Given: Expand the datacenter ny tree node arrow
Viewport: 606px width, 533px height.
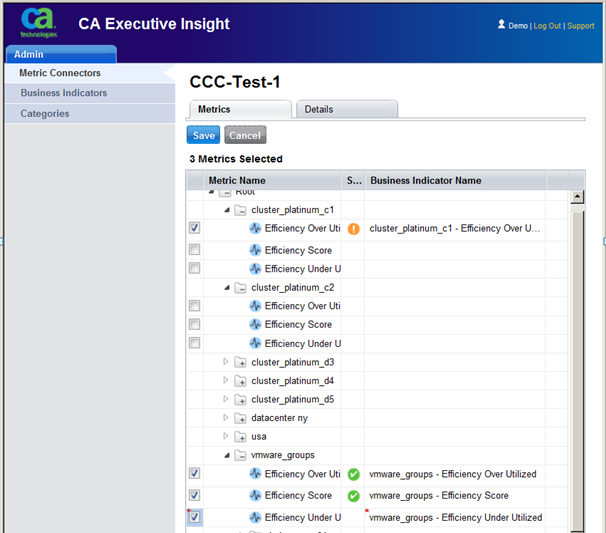Looking at the screenshot, I should (x=226, y=417).
